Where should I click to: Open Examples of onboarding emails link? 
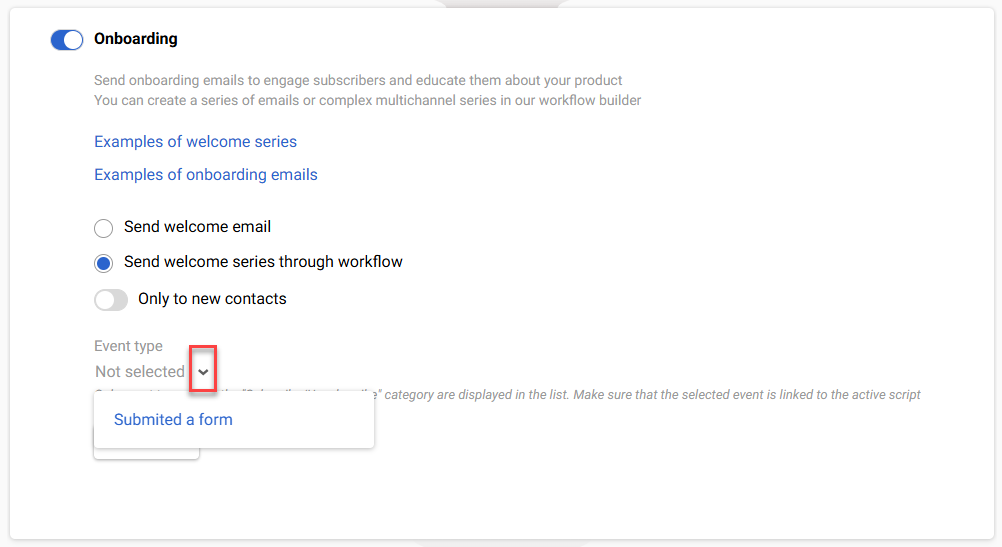[x=206, y=174]
